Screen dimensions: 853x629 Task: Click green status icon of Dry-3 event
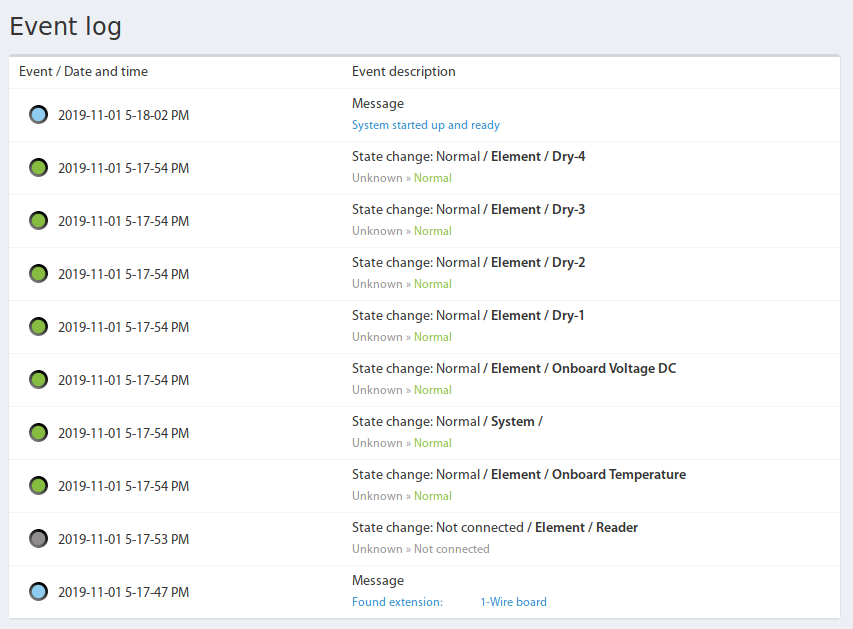(x=38, y=221)
